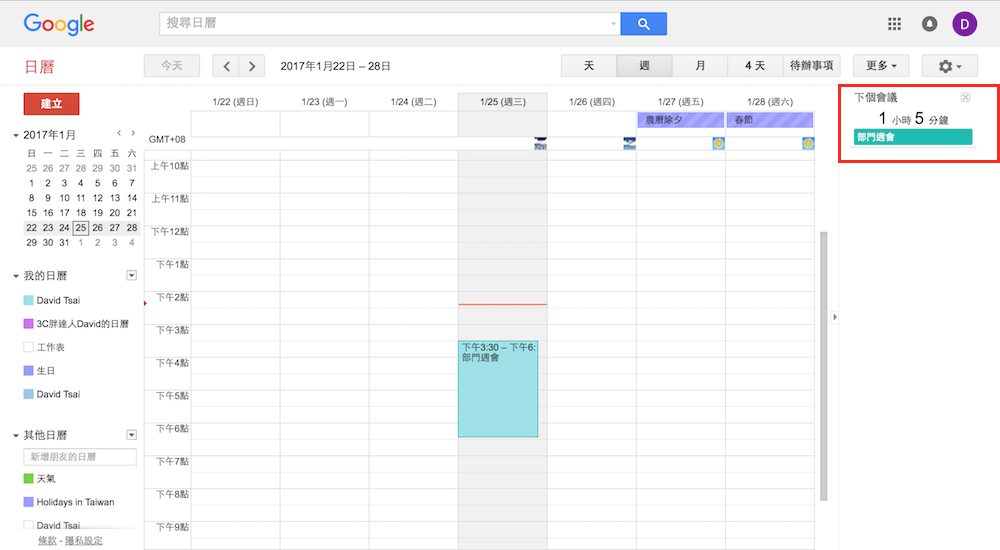Image resolution: width=1000 pixels, height=550 pixels.
Task: Go to previous week arrow
Action: (227, 66)
